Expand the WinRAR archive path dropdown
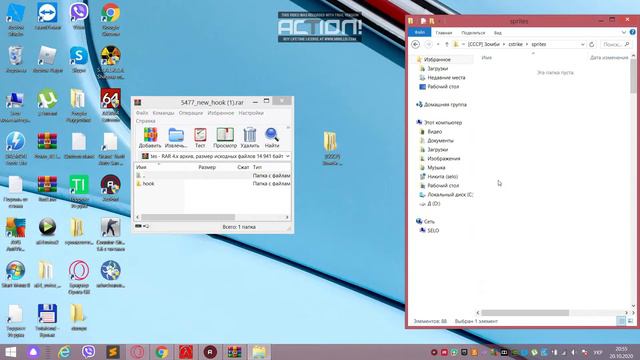Screen dimensions: 640x360 [x=287, y=156]
